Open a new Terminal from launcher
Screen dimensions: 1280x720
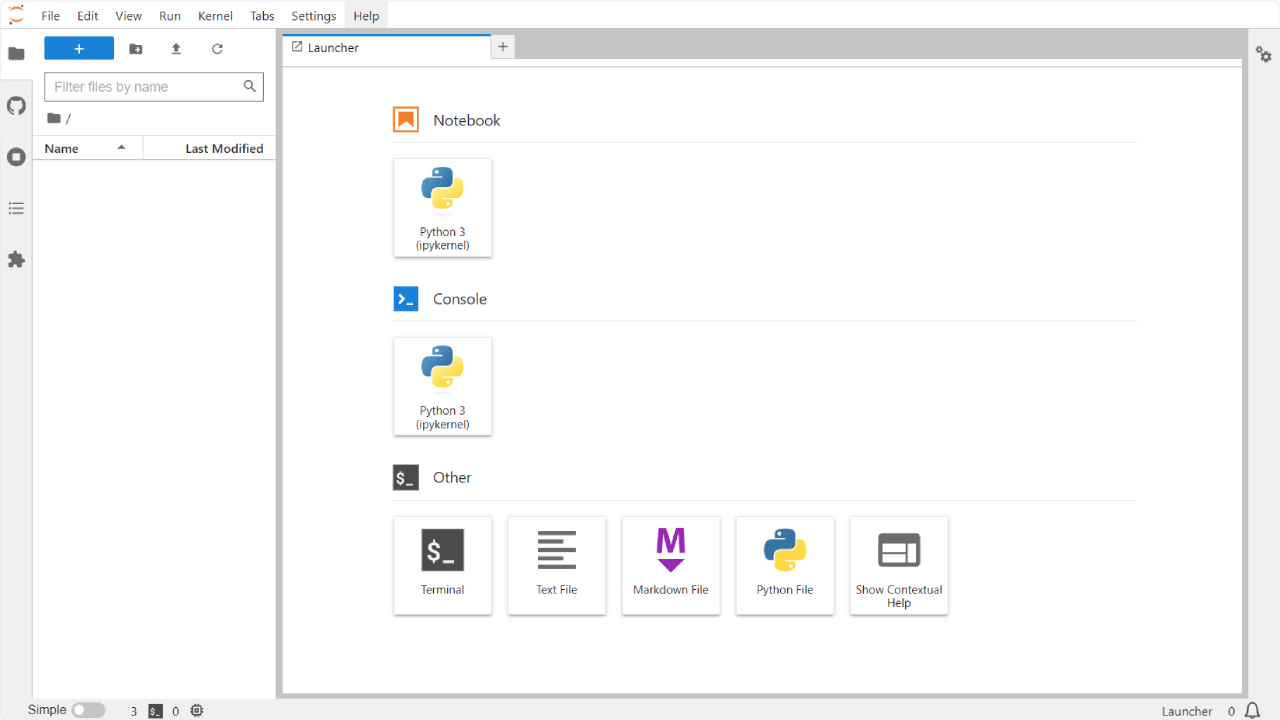(x=443, y=565)
